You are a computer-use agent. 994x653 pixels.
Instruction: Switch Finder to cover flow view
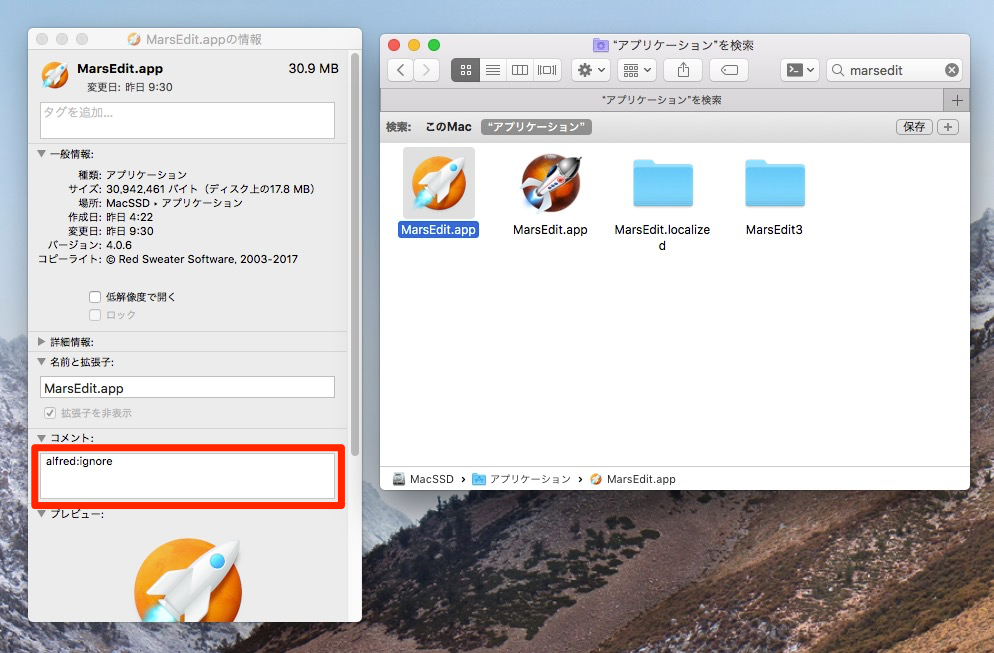coord(547,70)
